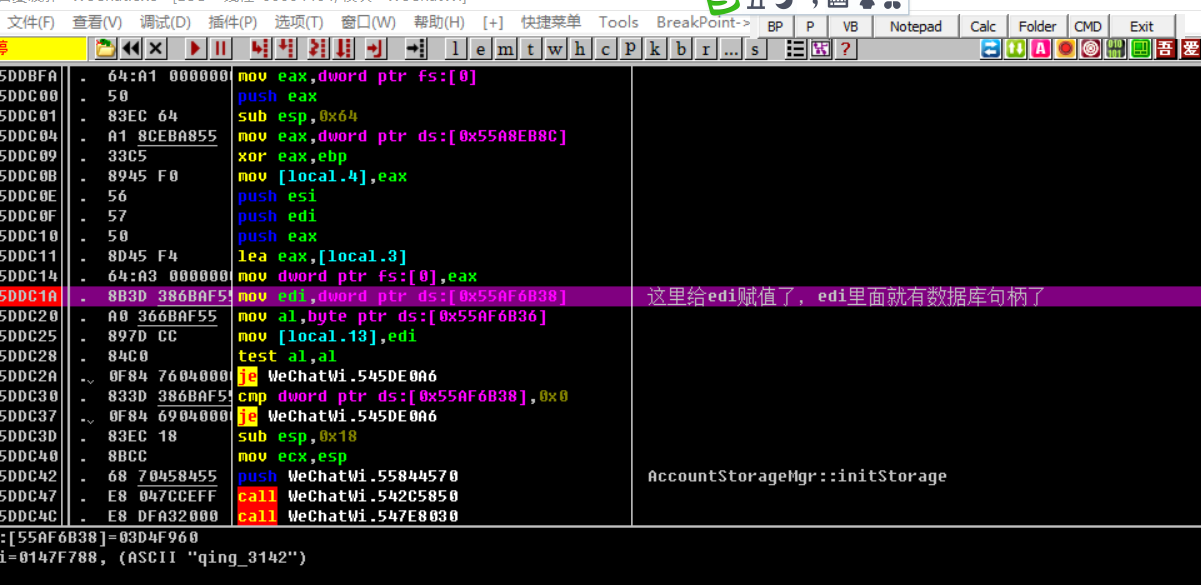The height and width of the screenshot is (585, 1201).
Task: Click the blue swap-arrows plugin icon
Action: point(991,48)
